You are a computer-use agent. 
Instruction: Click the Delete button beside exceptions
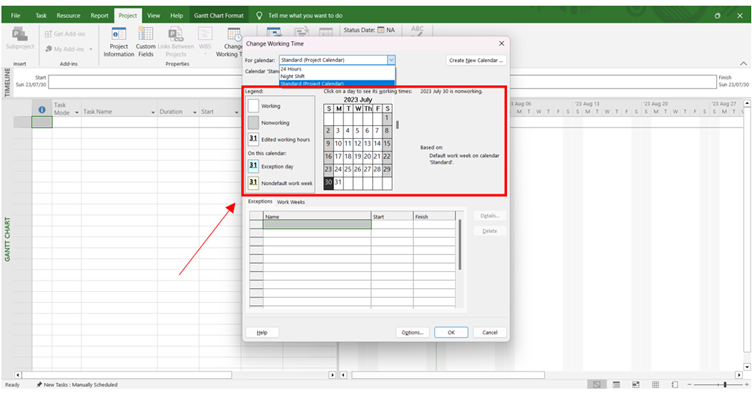pyautogui.click(x=490, y=231)
